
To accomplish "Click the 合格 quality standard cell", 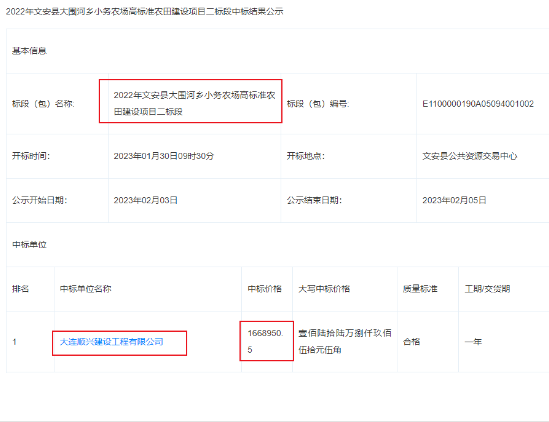I will pos(411,341).
